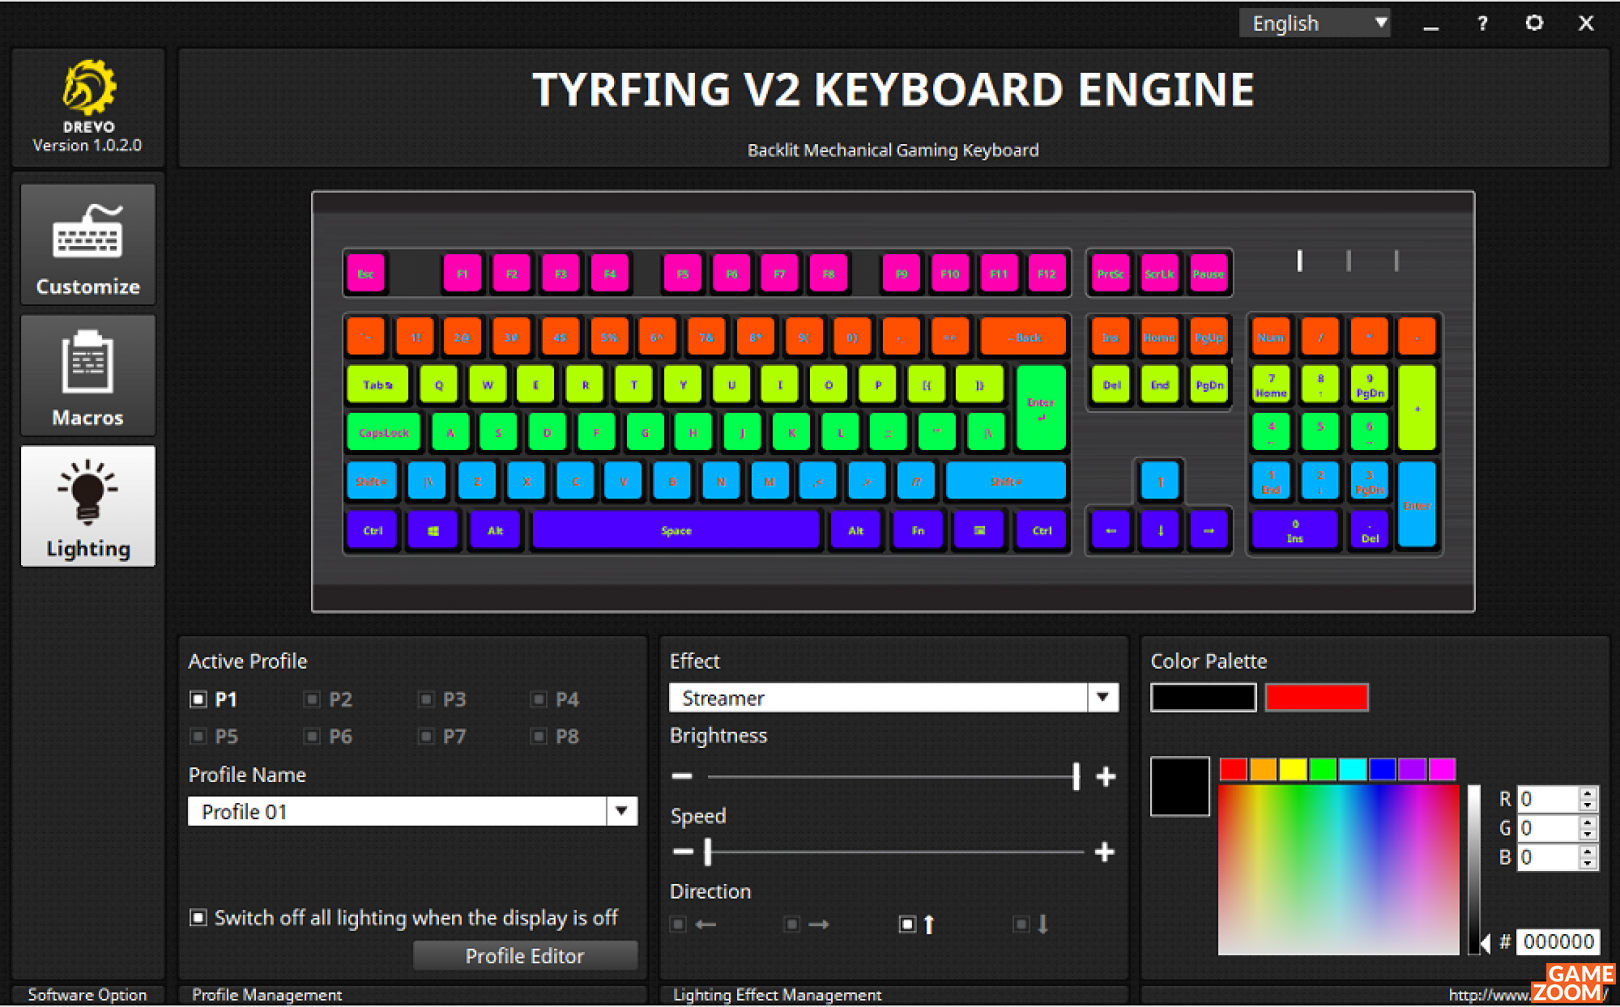Select the numpad 0 Ins key
This screenshot has height=1007, width=1620.
(1295, 530)
